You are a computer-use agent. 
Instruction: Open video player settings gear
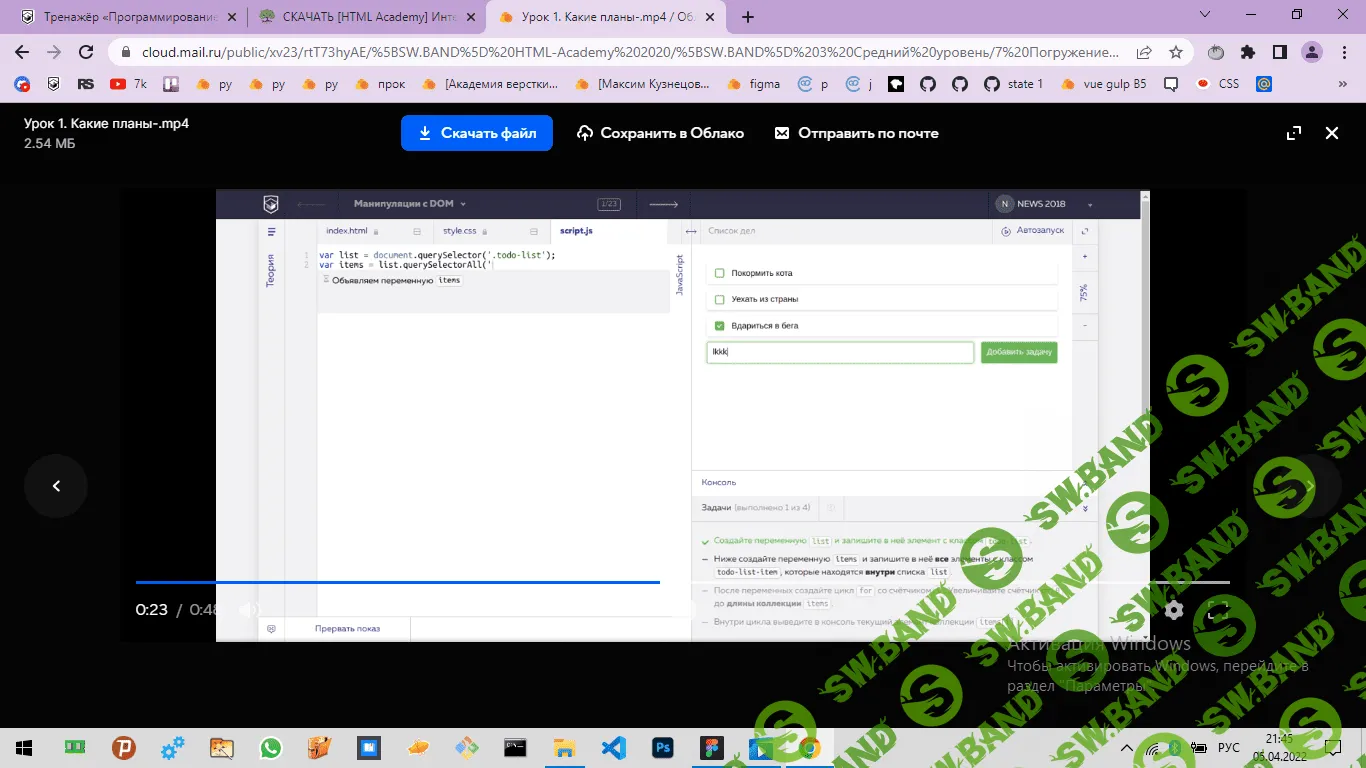pos(1174,610)
